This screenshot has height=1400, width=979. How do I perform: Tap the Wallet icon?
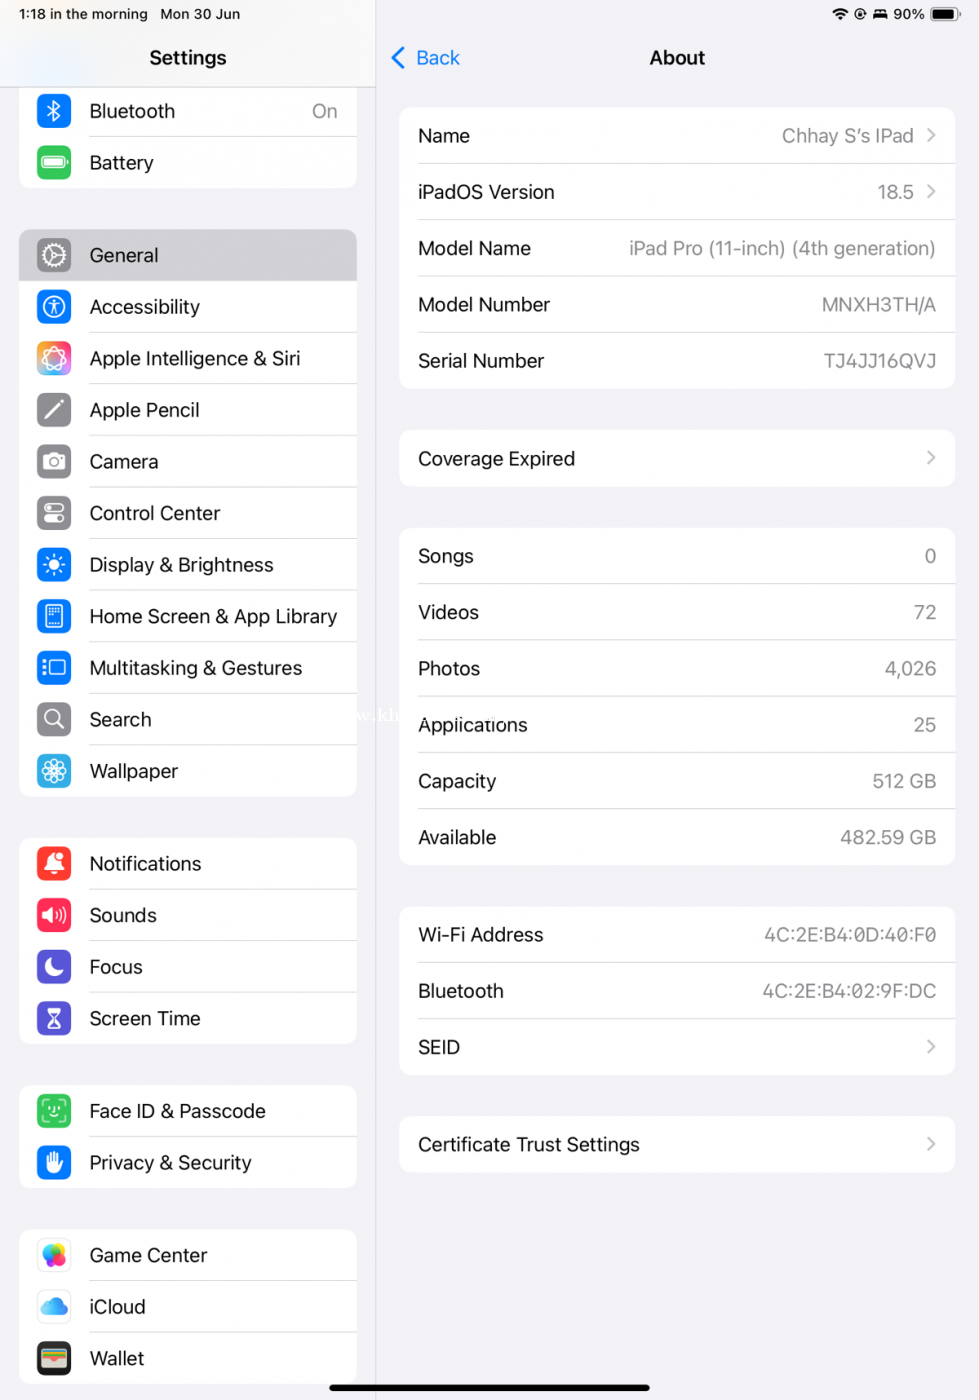(54, 1358)
